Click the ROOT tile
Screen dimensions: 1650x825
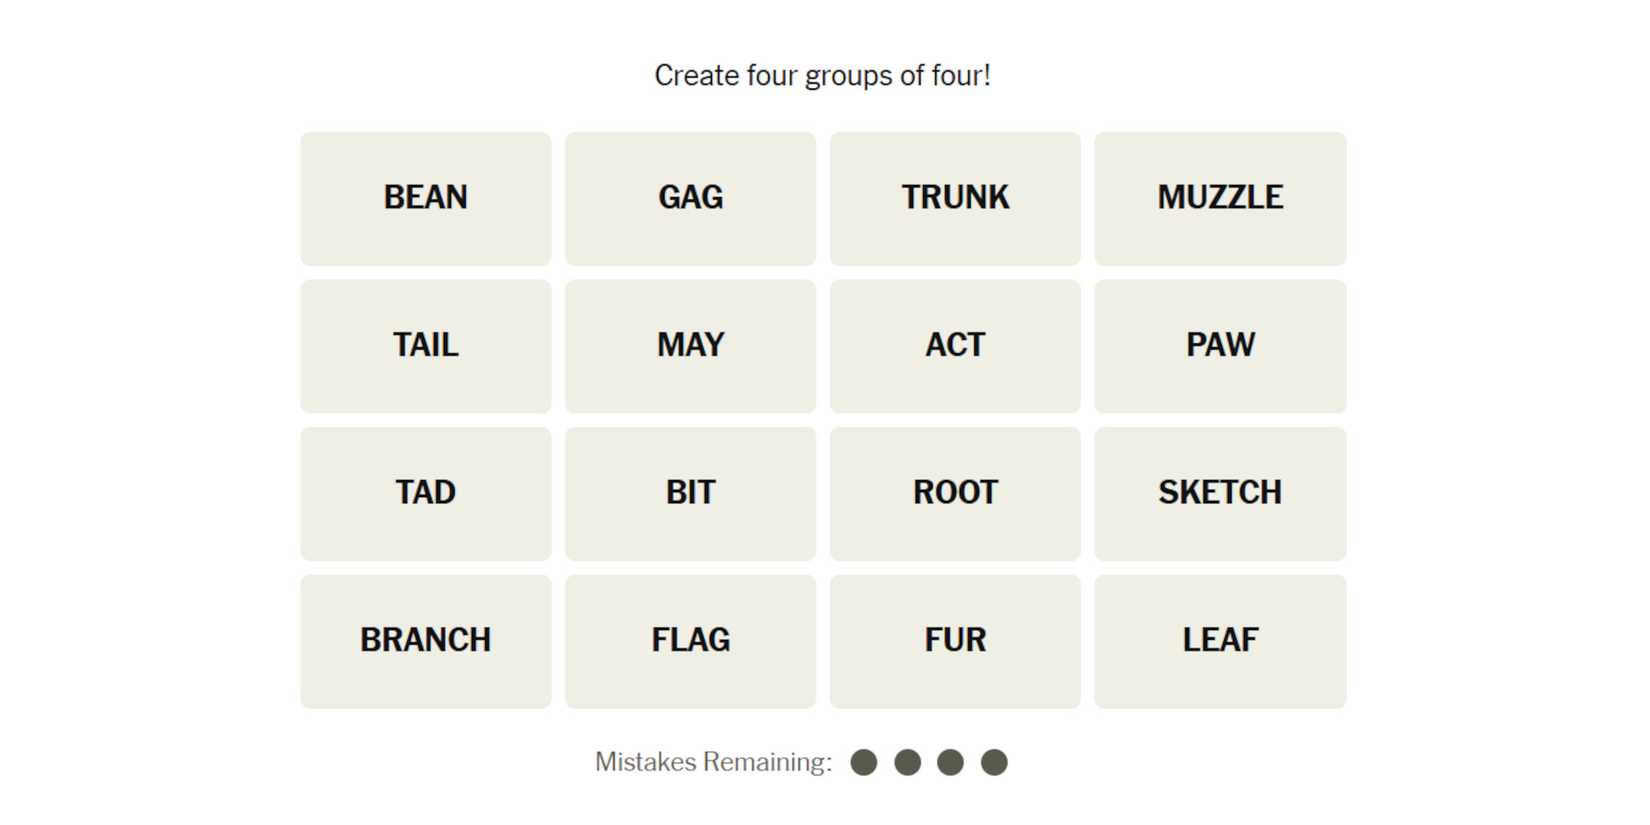(x=955, y=493)
